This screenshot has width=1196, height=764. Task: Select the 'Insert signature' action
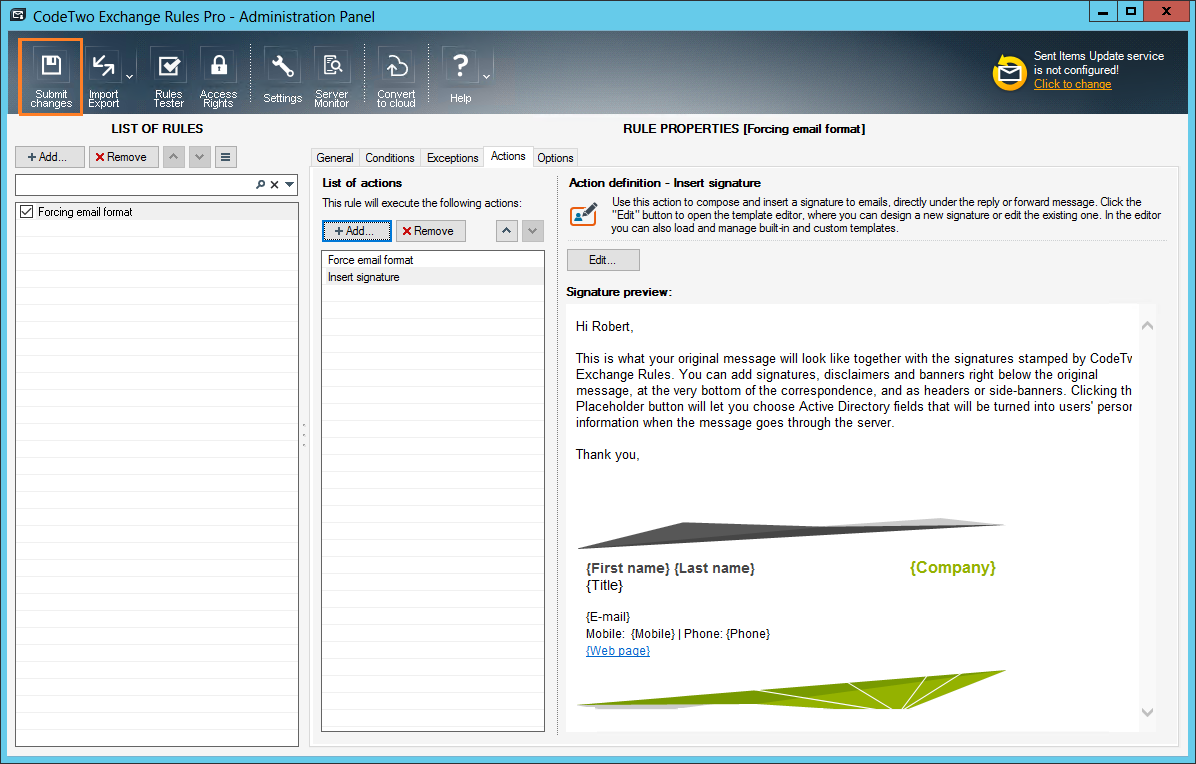(433, 277)
